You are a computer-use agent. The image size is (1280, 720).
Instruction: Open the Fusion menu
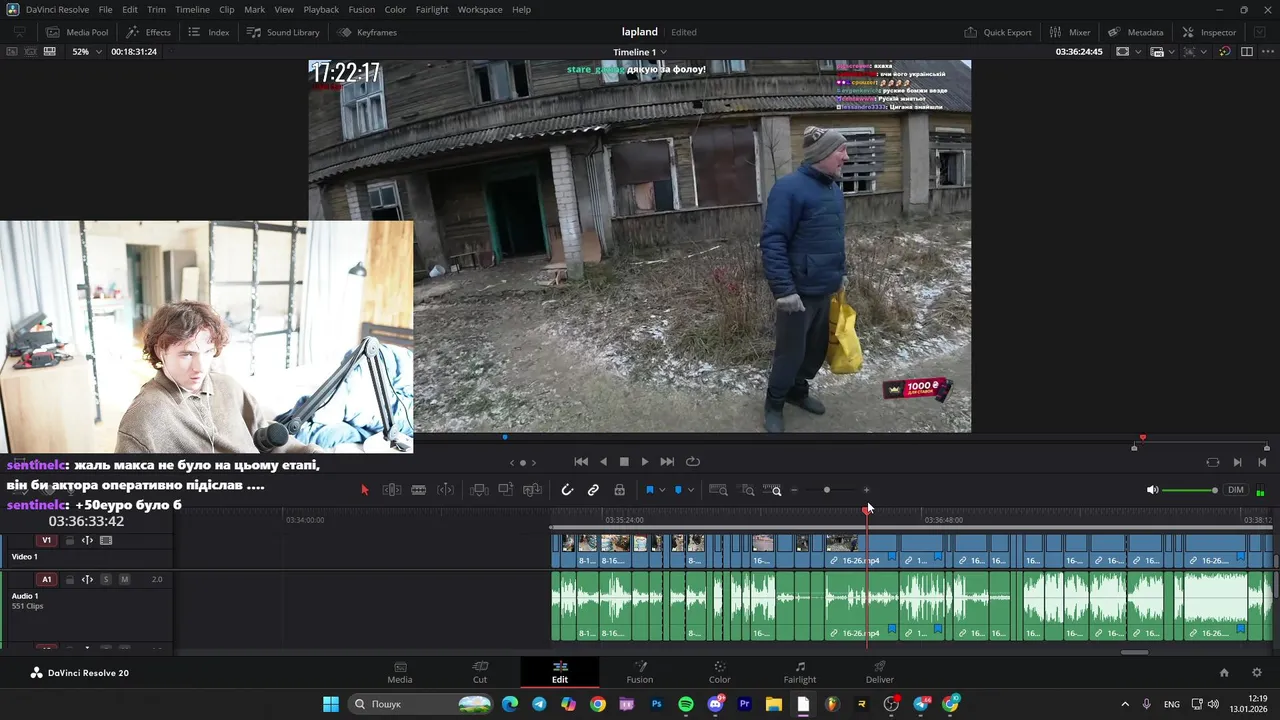point(362,9)
